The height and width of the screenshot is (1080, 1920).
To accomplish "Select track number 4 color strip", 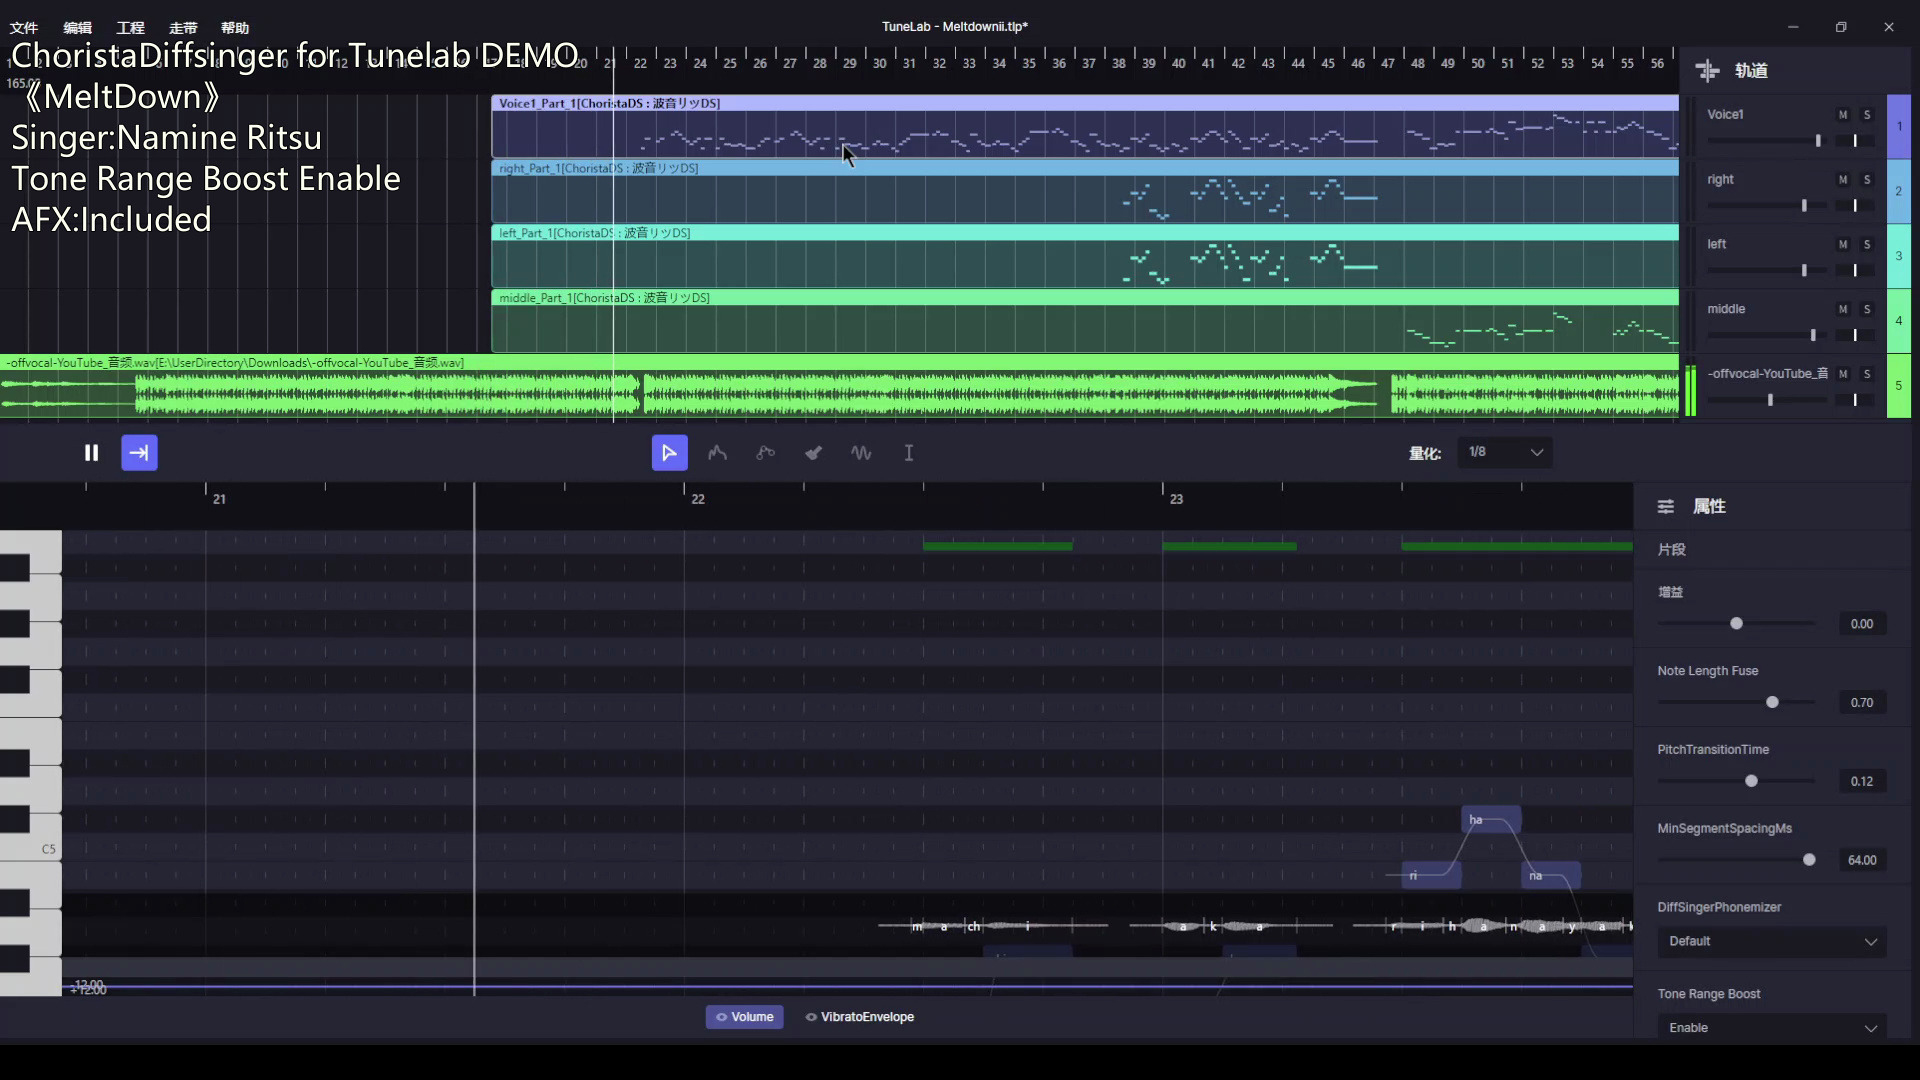I will click(1898, 321).
